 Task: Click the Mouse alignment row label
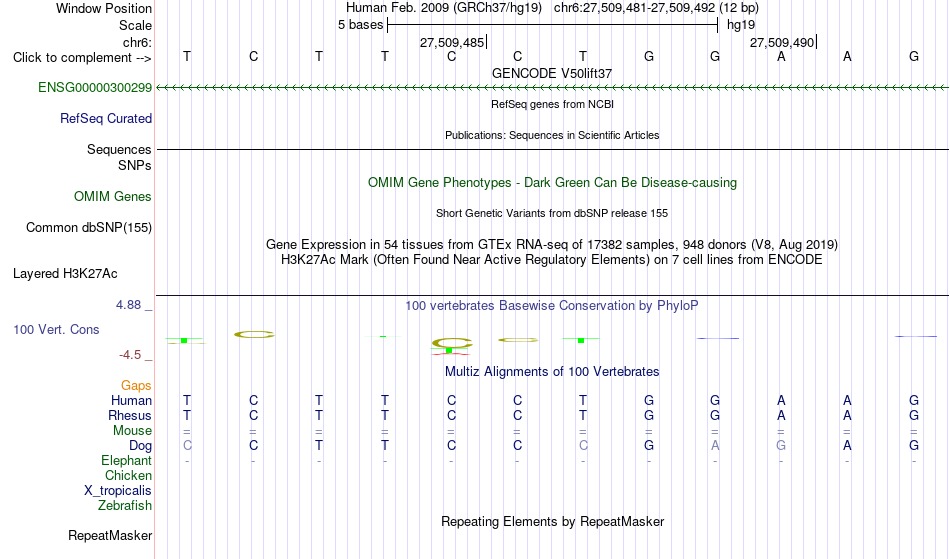(x=132, y=431)
